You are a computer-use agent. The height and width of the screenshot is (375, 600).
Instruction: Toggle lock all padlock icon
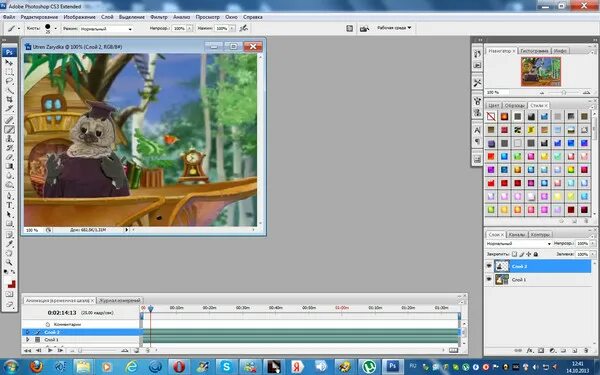tap(536, 254)
